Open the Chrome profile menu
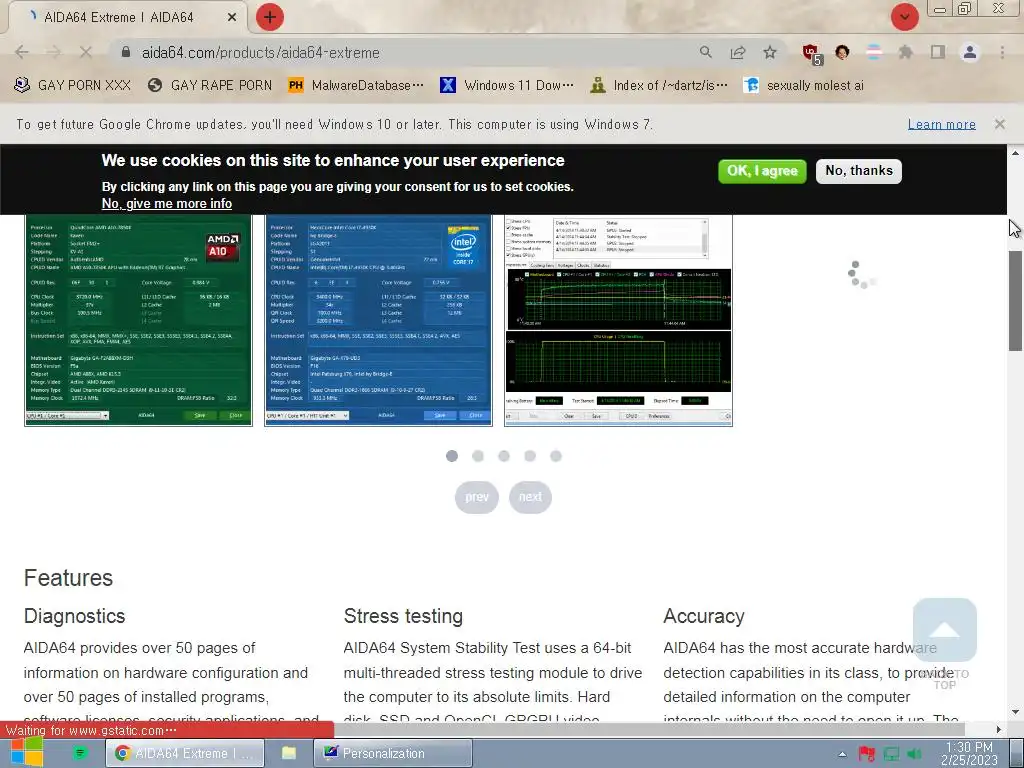The height and width of the screenshot is (768, 1024). coord(970,52)
